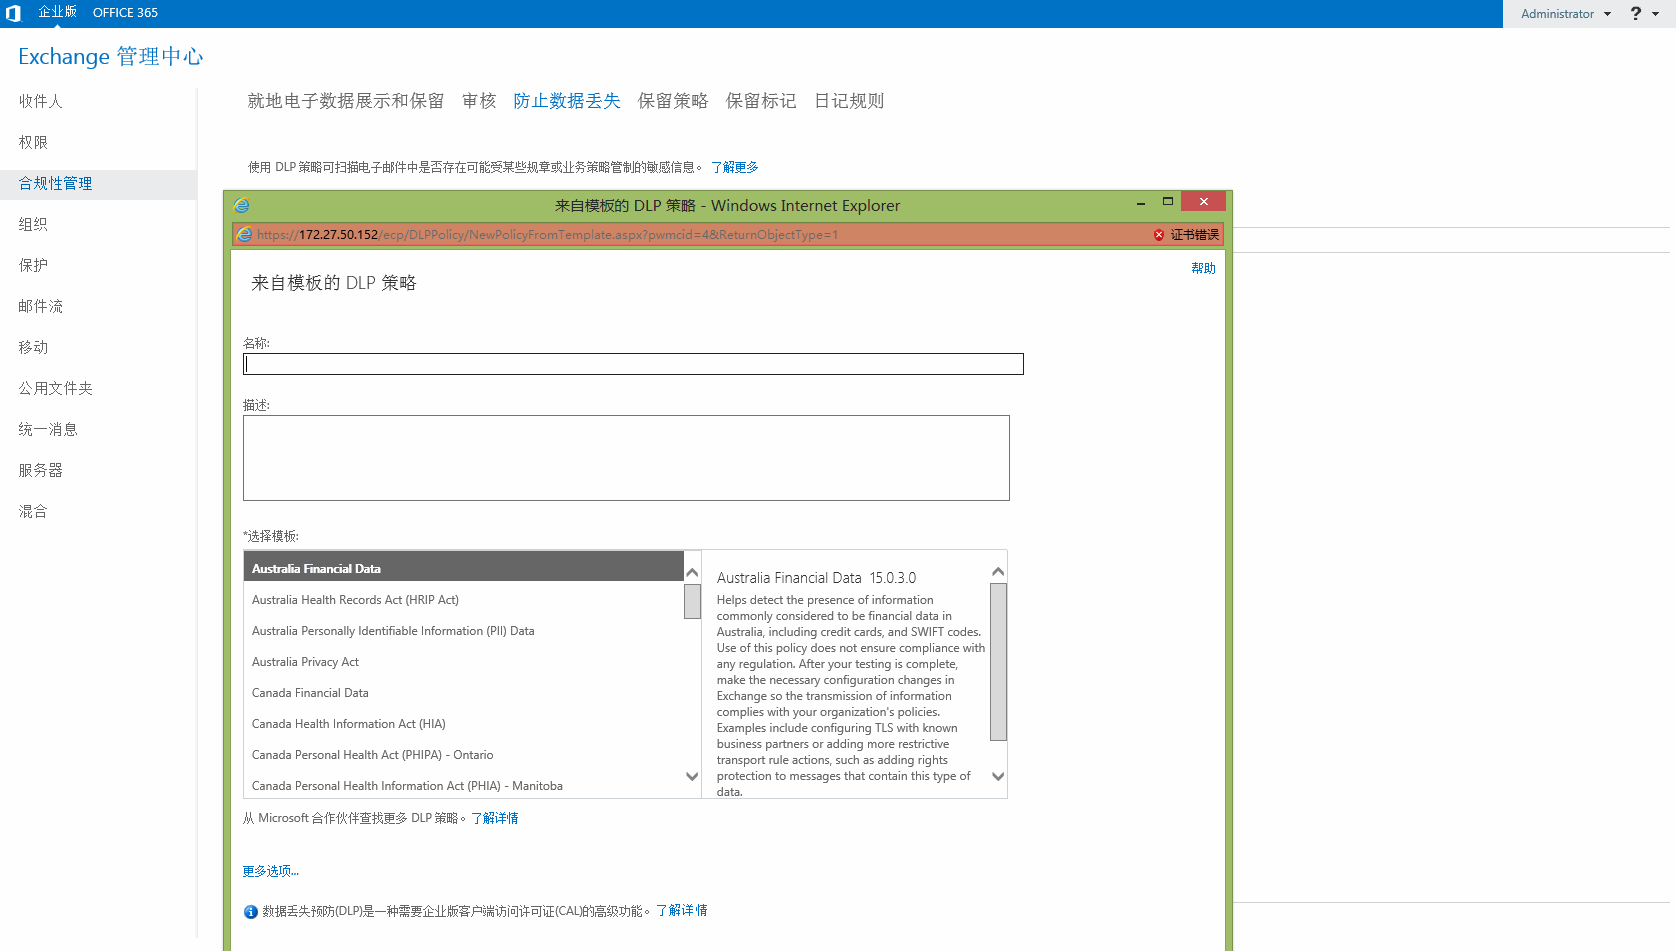Click description pane scroll up arrow
This screenshot has width=1676, height=951.
(998, 572)
